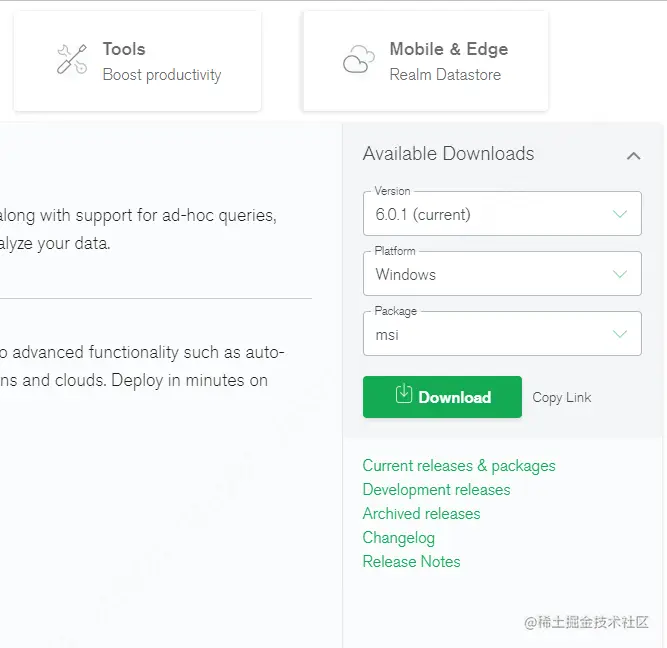This screenshot has height=648, width=667.
Task: Click the green Download button
Action: (x=442, y=397)
